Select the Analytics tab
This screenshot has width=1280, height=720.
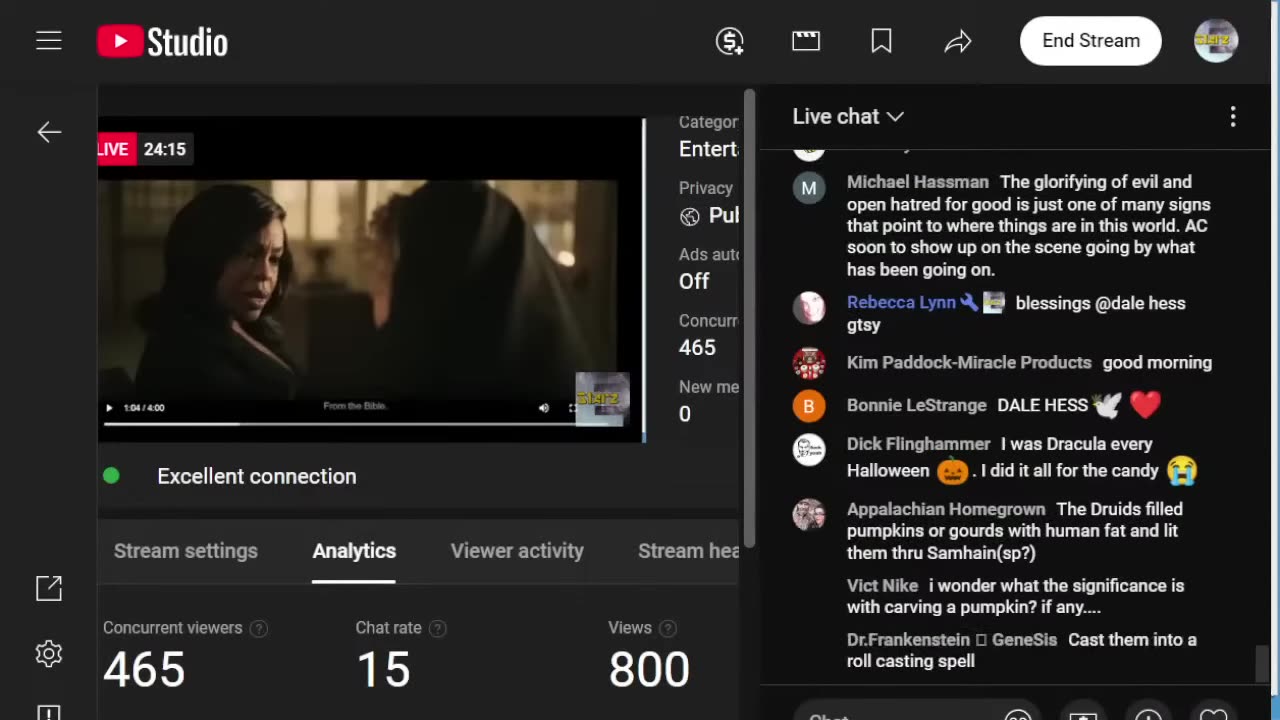pyautogui.click(x=354, y=551)
